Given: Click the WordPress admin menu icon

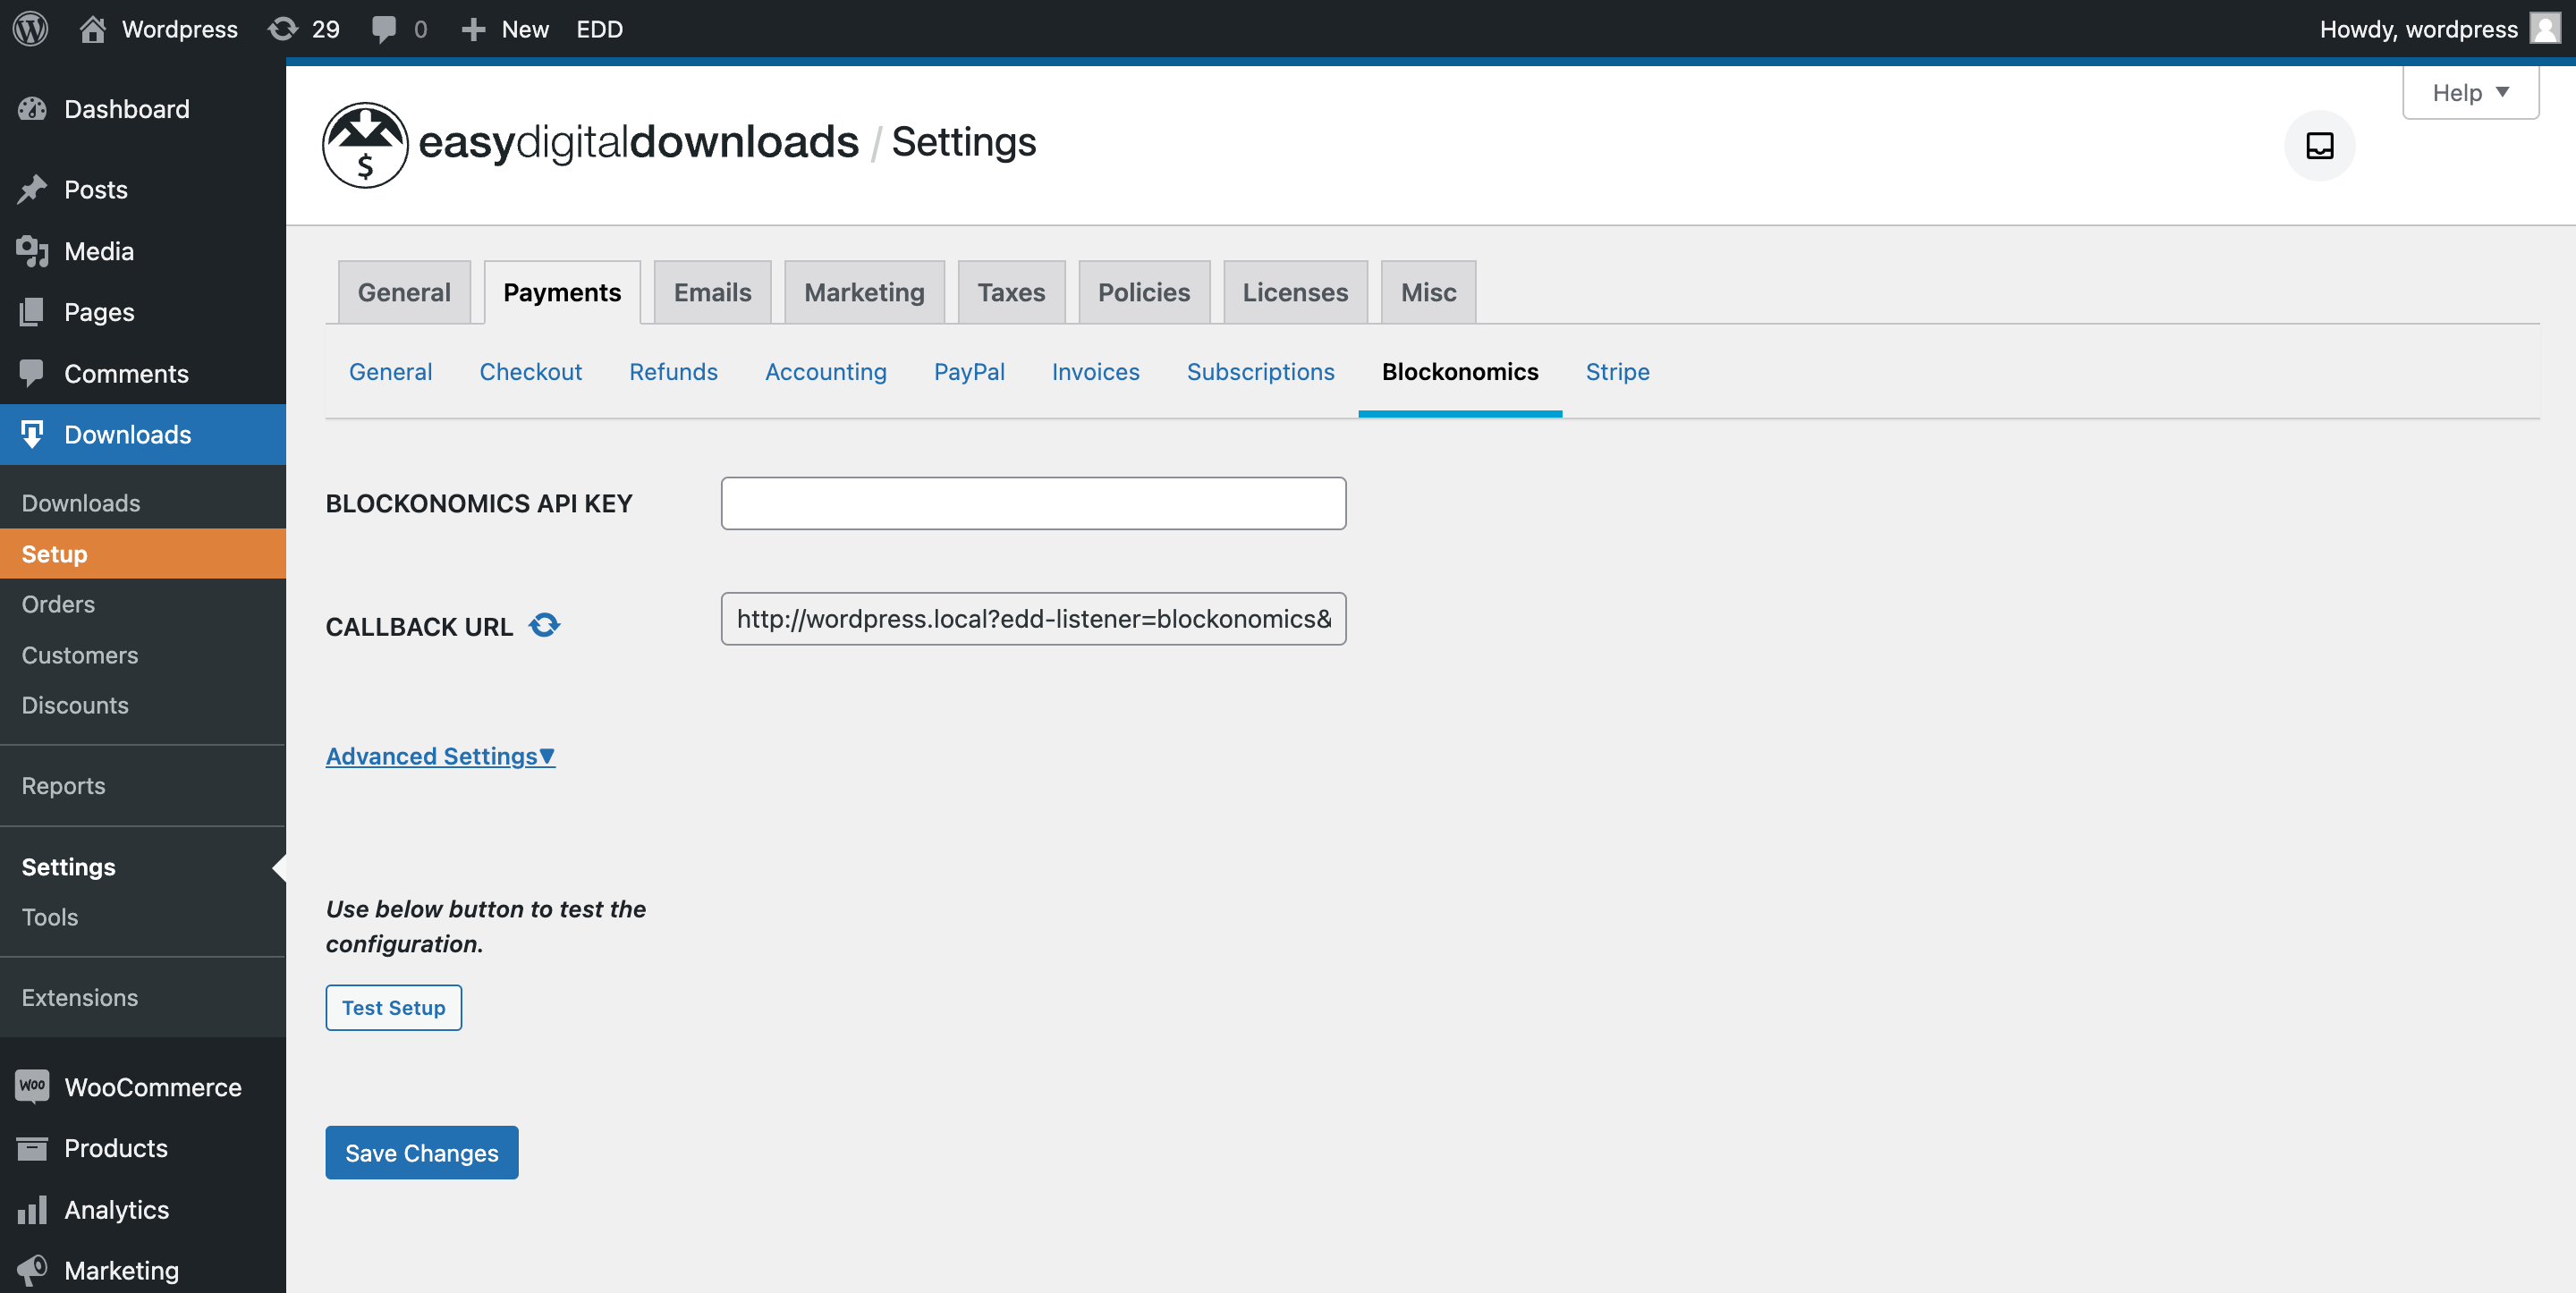Looking at the screenshot, I should pyautogui.click(x=35, y=28).
